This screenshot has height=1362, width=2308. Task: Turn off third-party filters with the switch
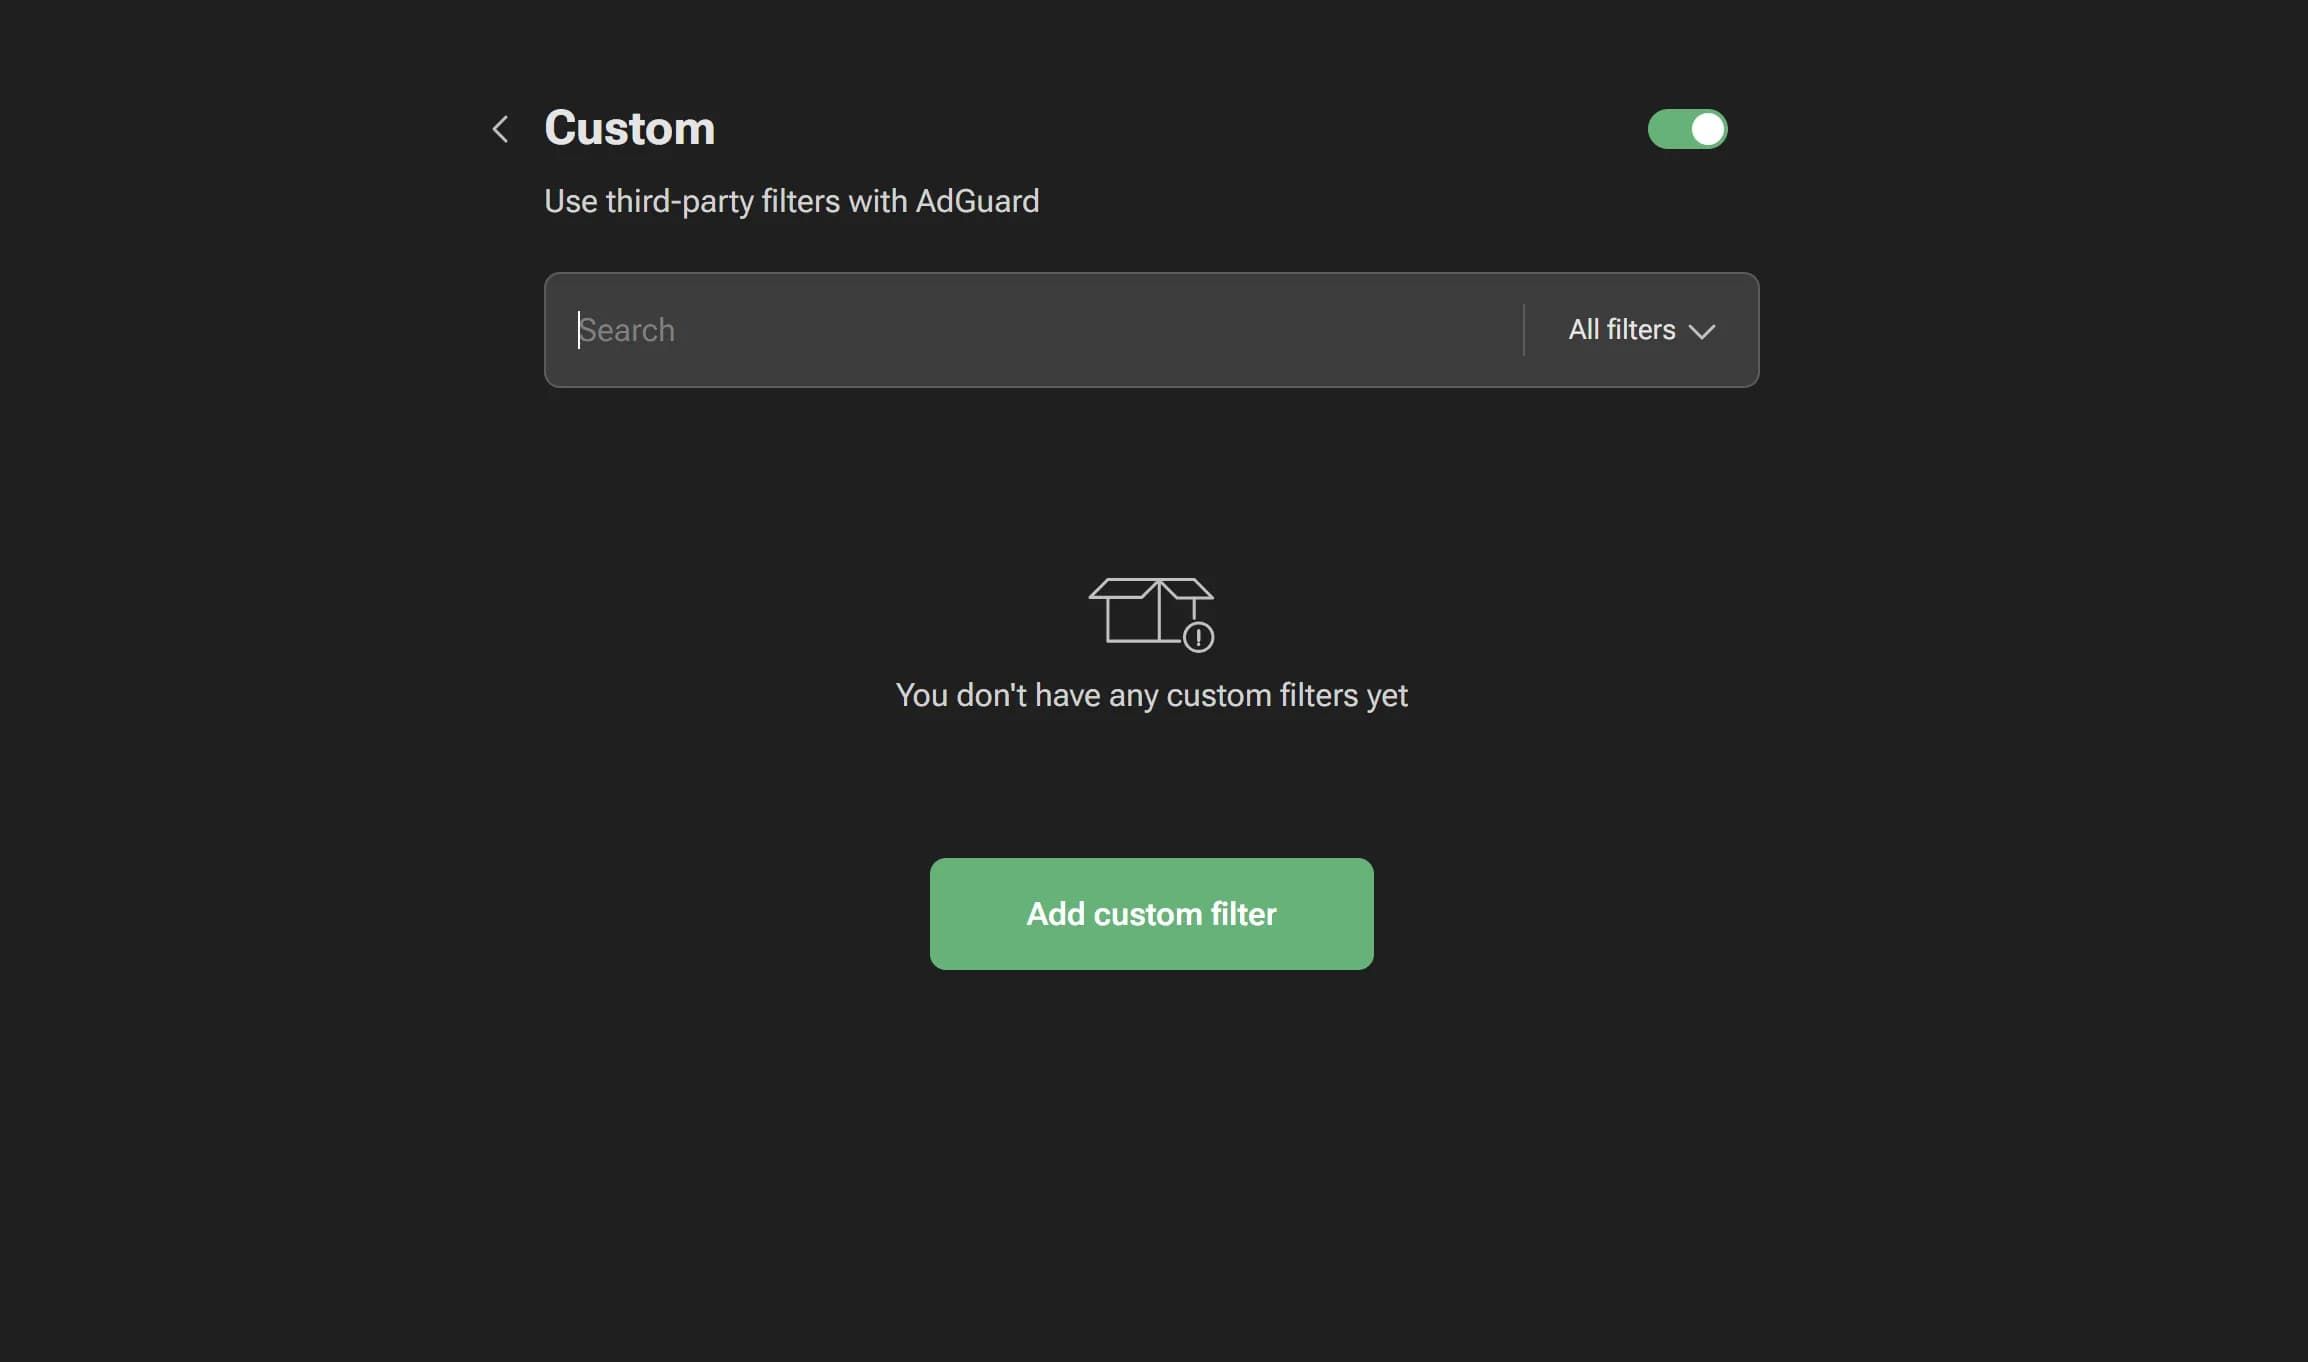tap(1687, 128)
